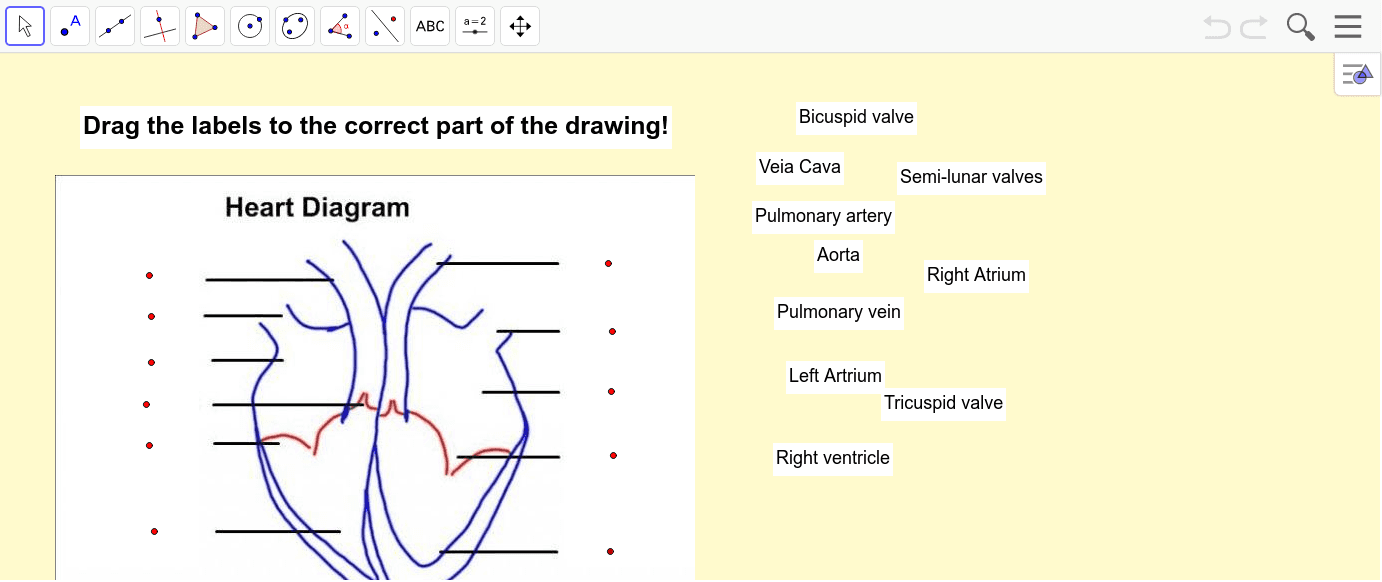The image size is (1382, 582).
Task: Toggle the style bar button
Action: pos(1358,74)
